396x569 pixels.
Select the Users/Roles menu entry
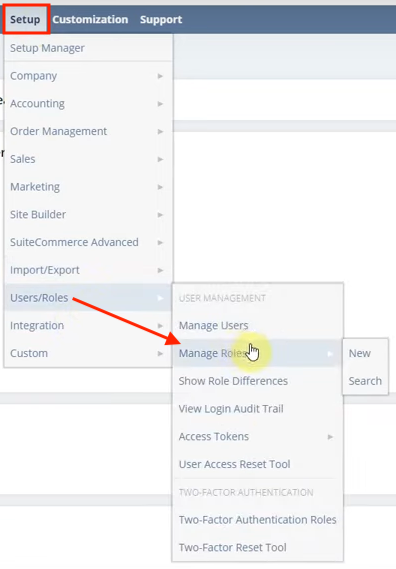tap(89, 298)
